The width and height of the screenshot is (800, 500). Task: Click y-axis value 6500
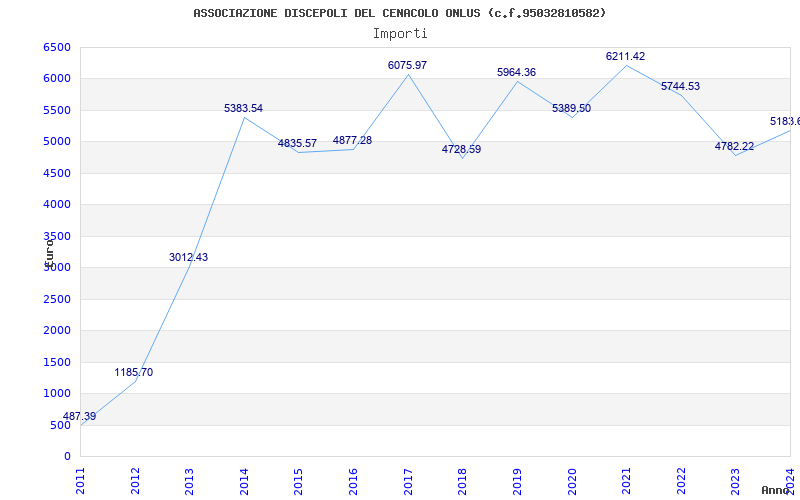[x=57, y=47]
